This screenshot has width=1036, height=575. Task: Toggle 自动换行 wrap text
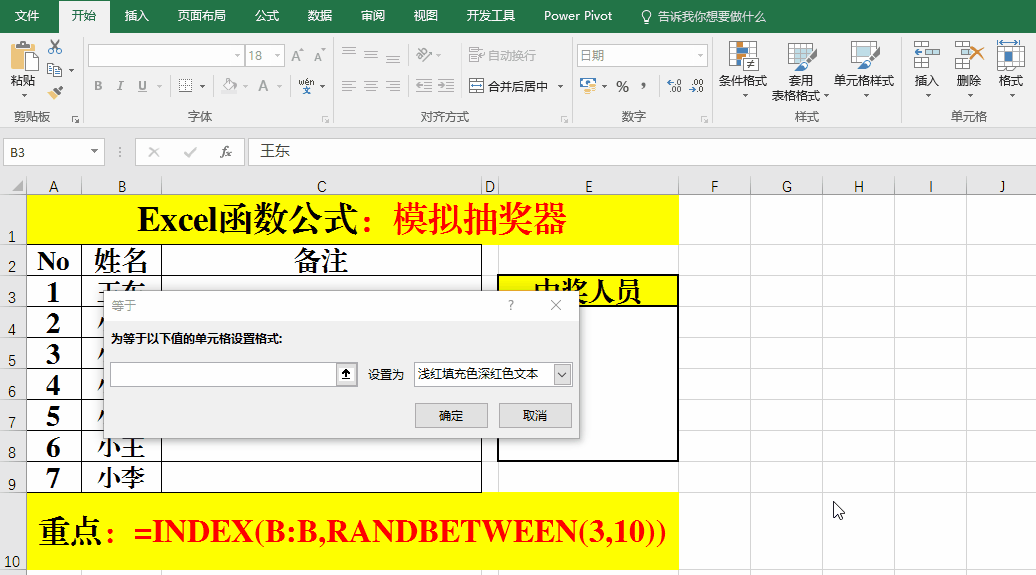(502, 56)
